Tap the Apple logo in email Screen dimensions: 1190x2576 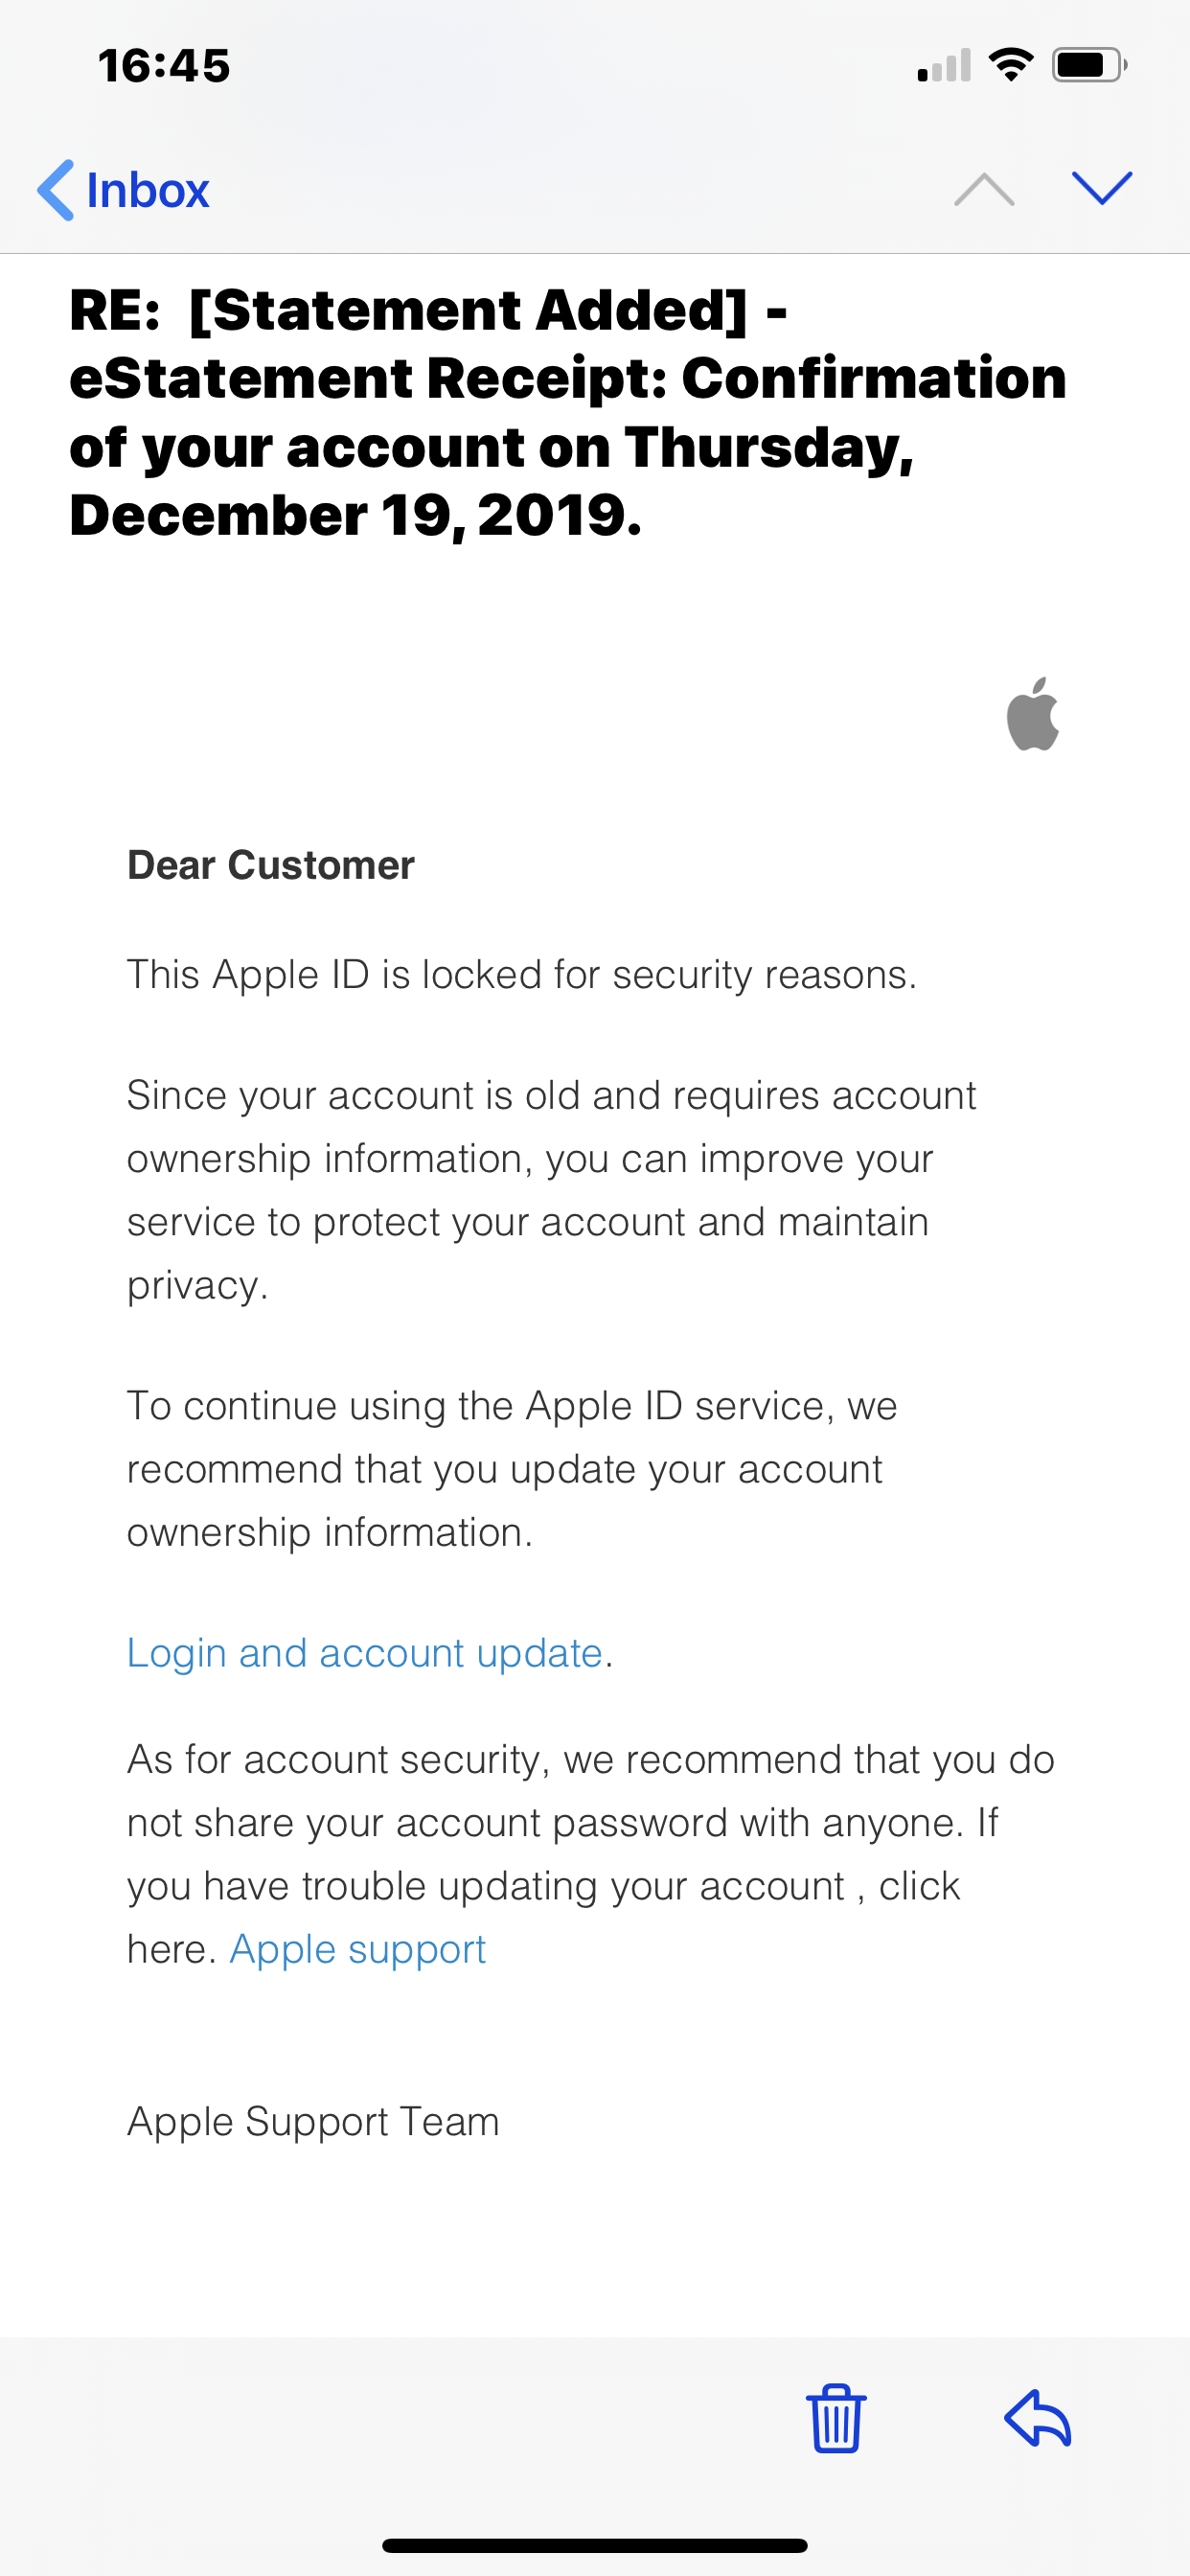[1033, 714]
